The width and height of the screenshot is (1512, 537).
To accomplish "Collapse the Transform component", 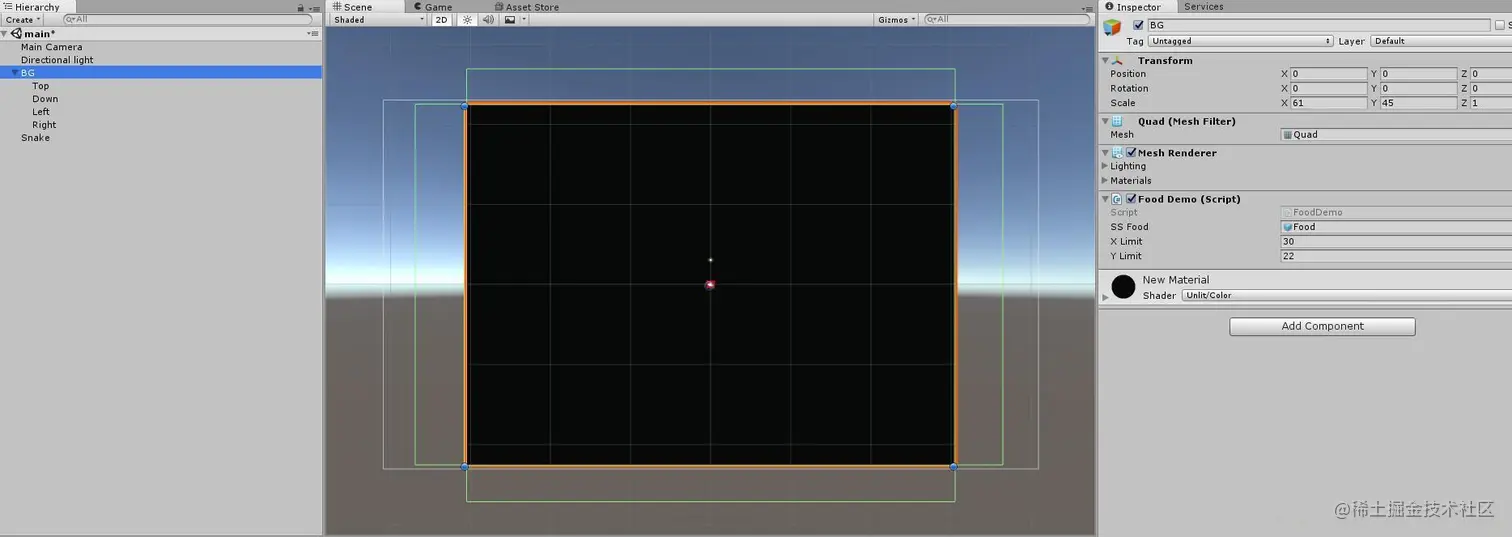I will [1106, 61].
